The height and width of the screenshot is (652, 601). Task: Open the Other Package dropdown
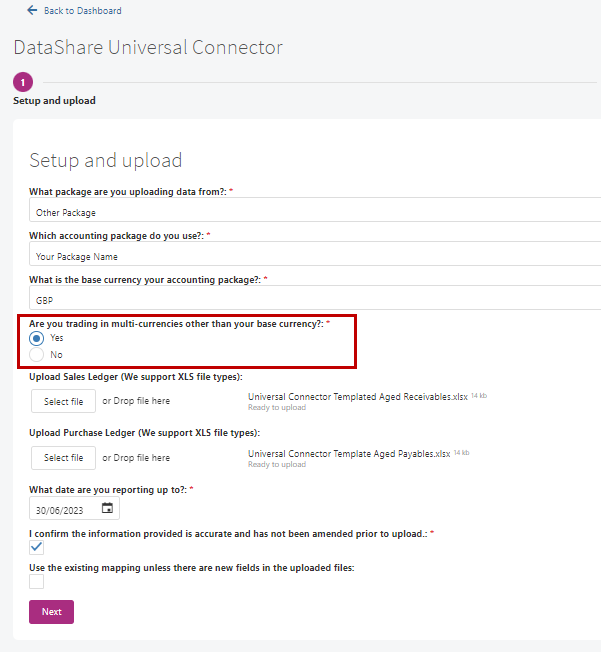tap(315, 210)
